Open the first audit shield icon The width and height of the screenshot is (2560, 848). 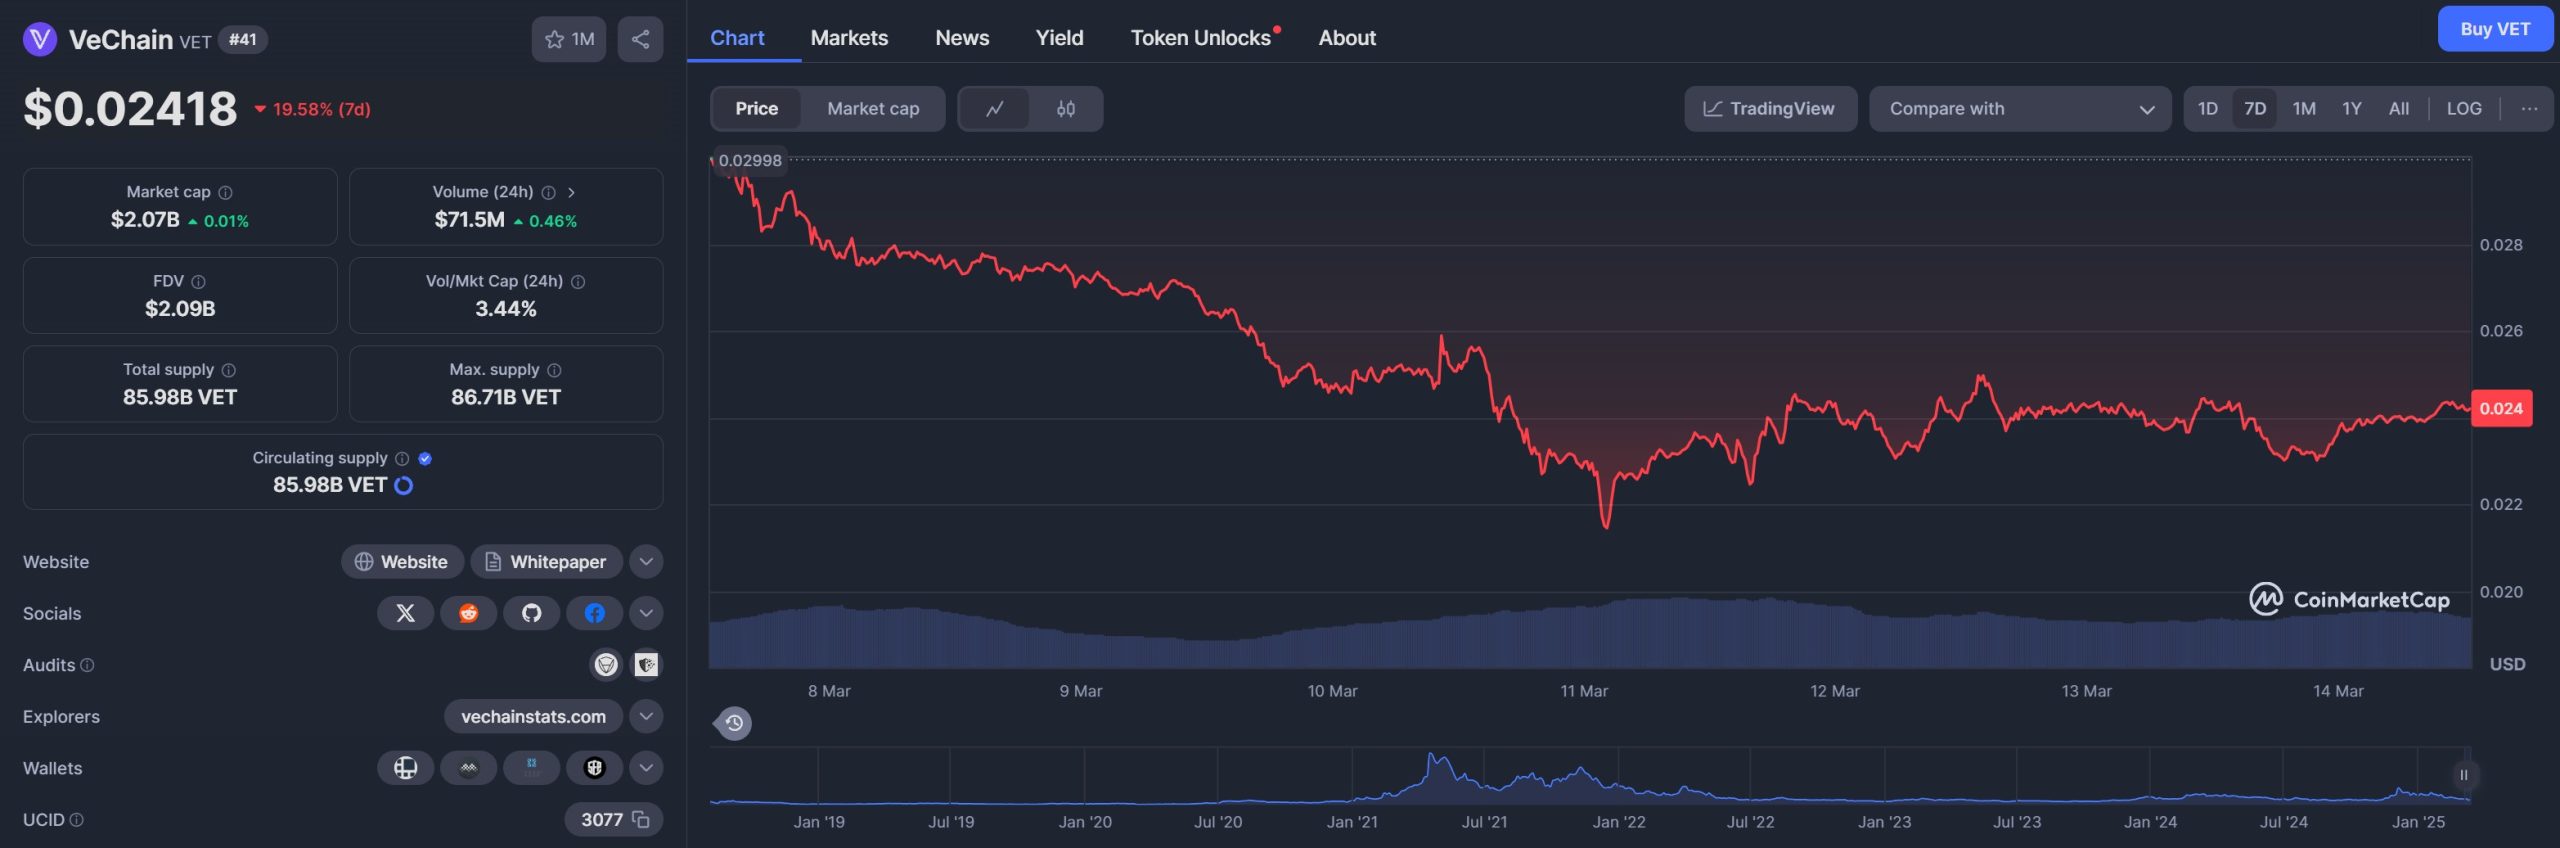[606, 664]
